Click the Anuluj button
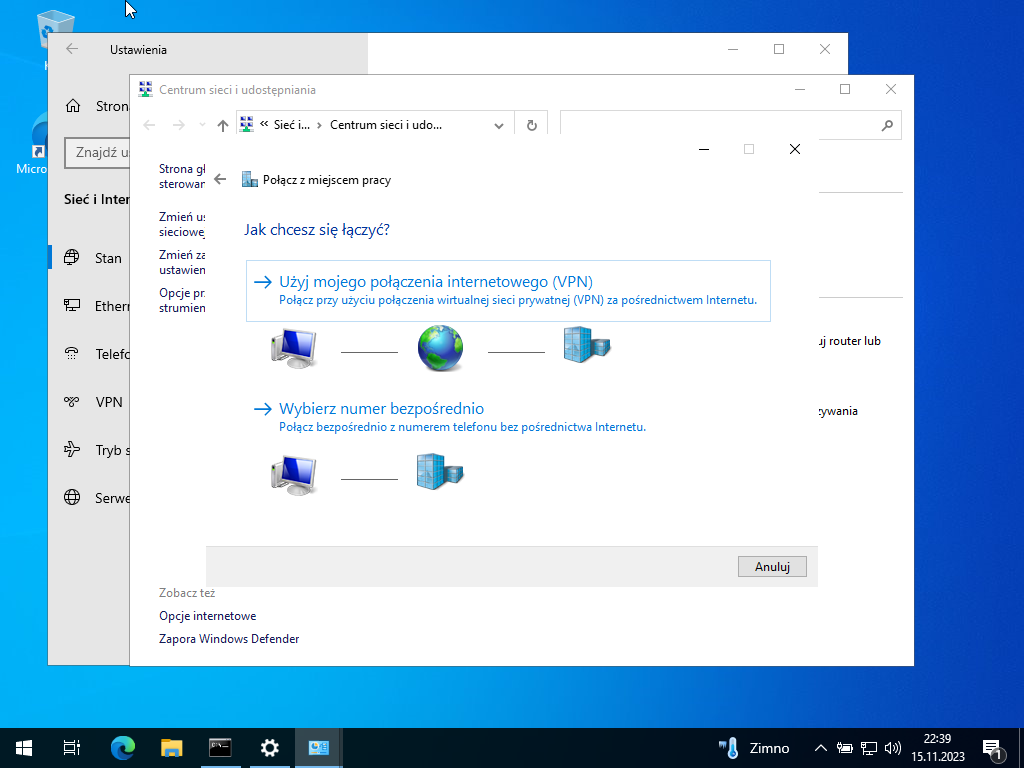The image size is (1024, 768). point(772,566)
